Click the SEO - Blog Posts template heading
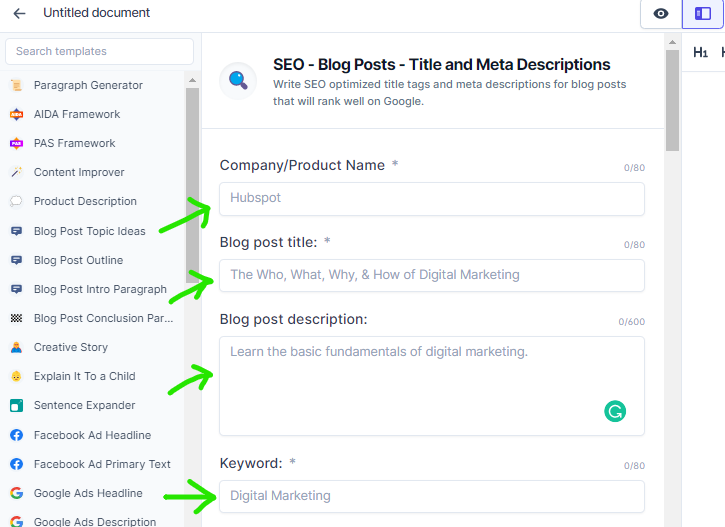725x527 pixels. click(442, 65)
